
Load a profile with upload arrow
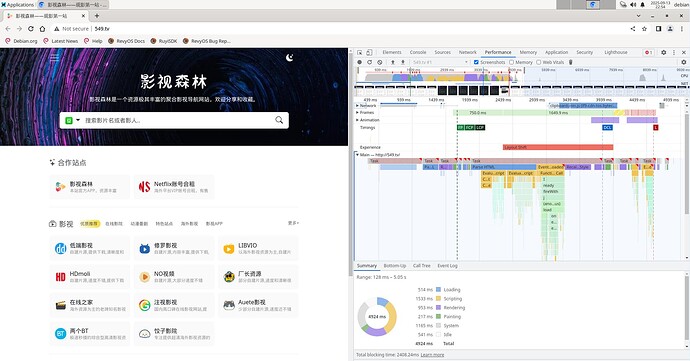(x=393, y=63)
